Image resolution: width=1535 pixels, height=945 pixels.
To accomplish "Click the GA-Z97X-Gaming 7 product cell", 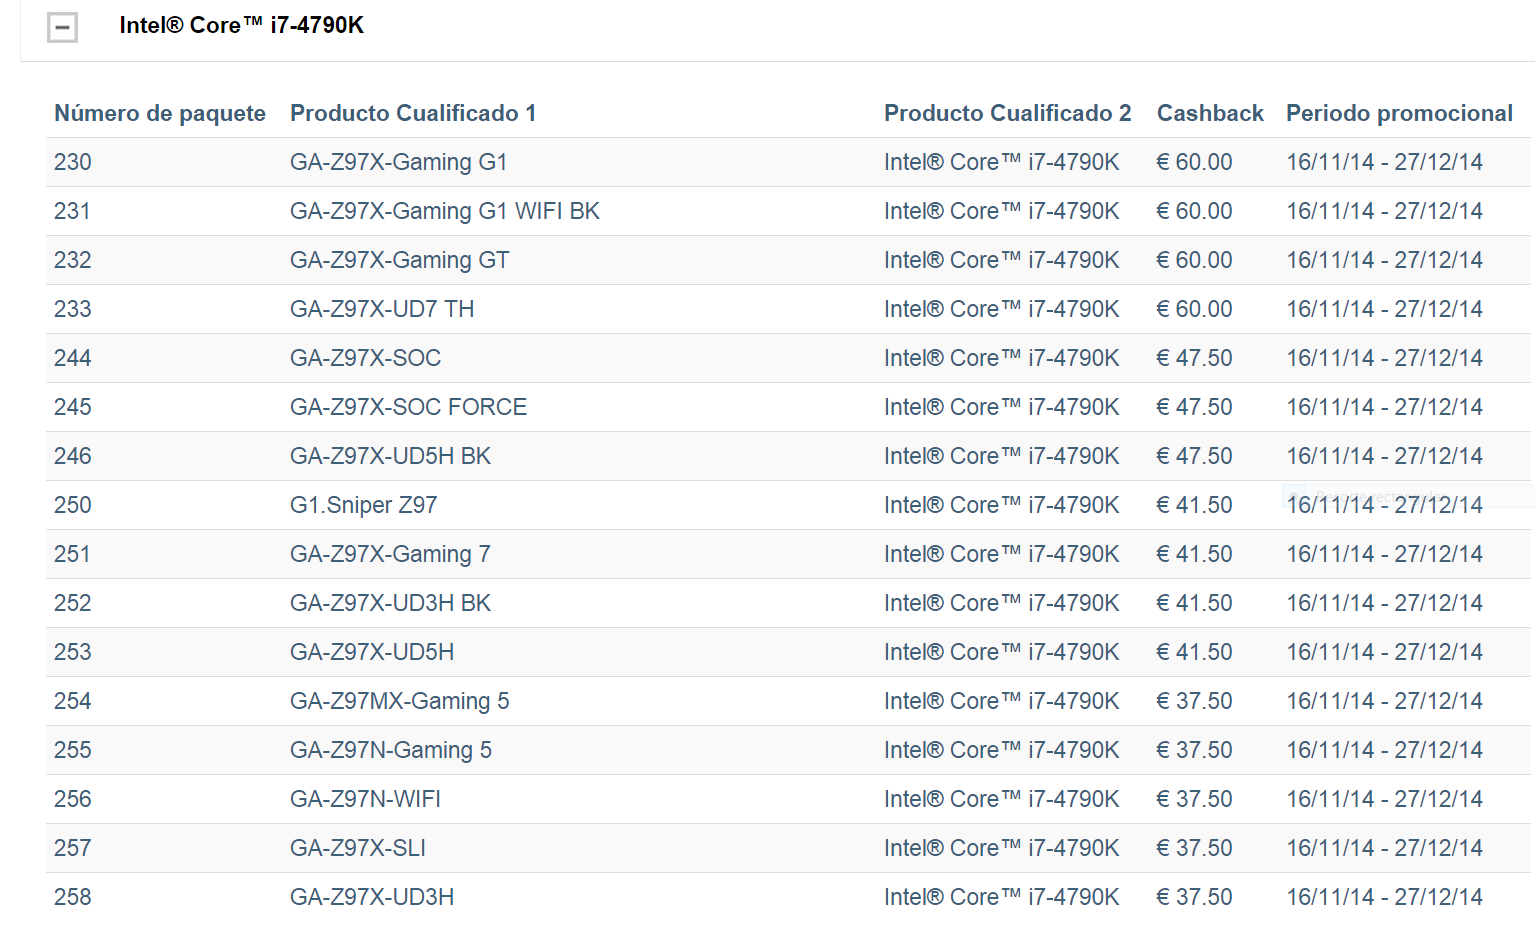I will [391, 554].
